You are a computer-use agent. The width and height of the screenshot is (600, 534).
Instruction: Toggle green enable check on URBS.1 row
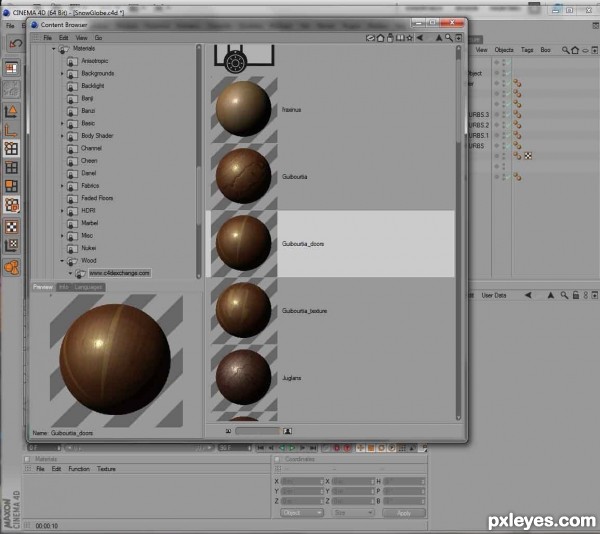(x=507, y=135)
